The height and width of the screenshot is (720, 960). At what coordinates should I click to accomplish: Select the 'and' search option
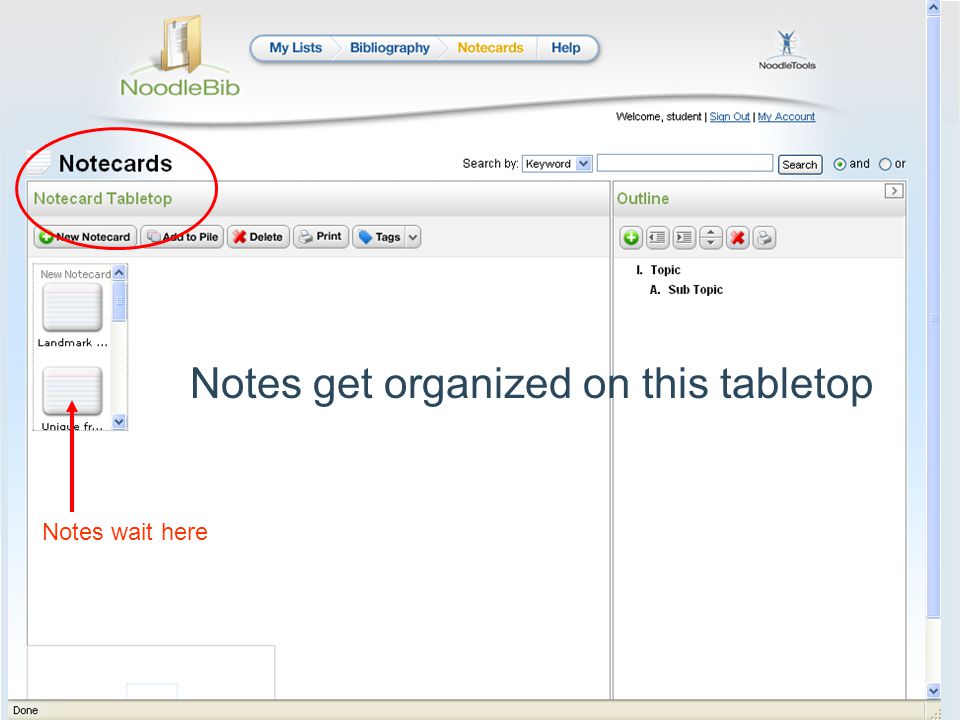[x=840, y=164]
